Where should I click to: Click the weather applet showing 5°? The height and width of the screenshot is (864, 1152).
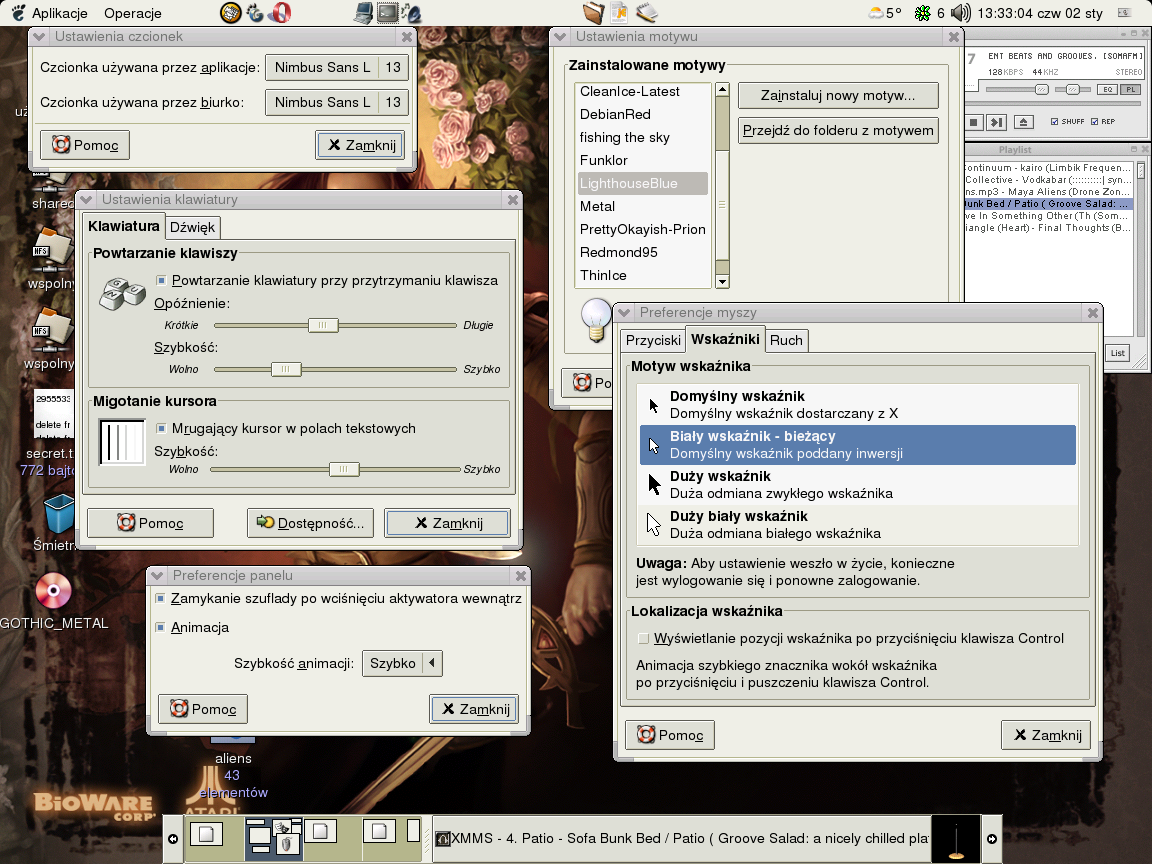tap(885, 12)
